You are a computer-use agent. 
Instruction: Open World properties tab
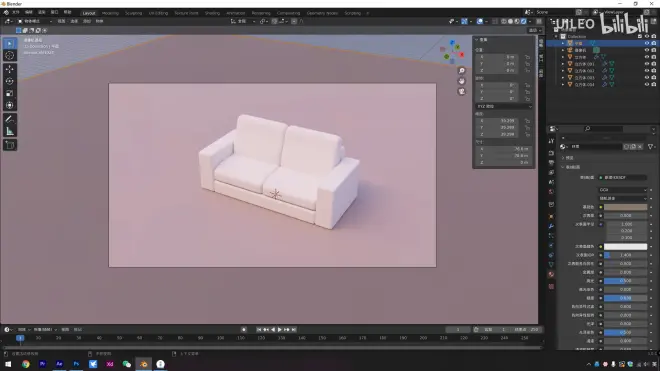551,192
